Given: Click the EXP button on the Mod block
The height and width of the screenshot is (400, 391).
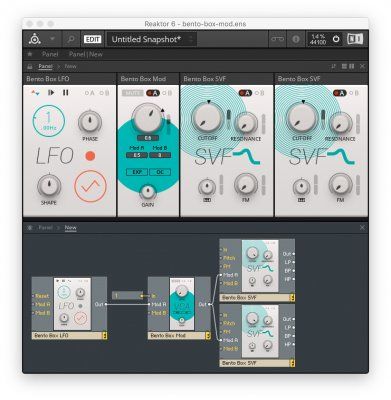Looking at the screenshot, I should (x=137, y=172).
